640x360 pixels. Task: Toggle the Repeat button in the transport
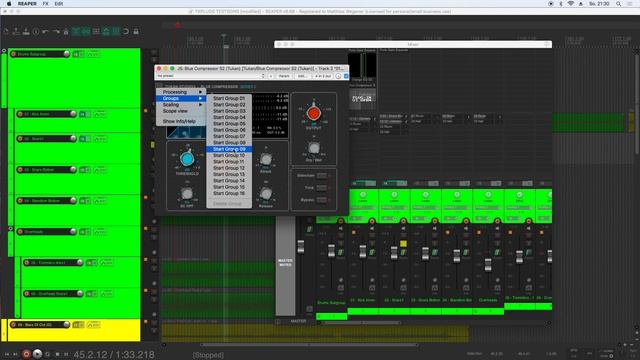click(48, 354)
